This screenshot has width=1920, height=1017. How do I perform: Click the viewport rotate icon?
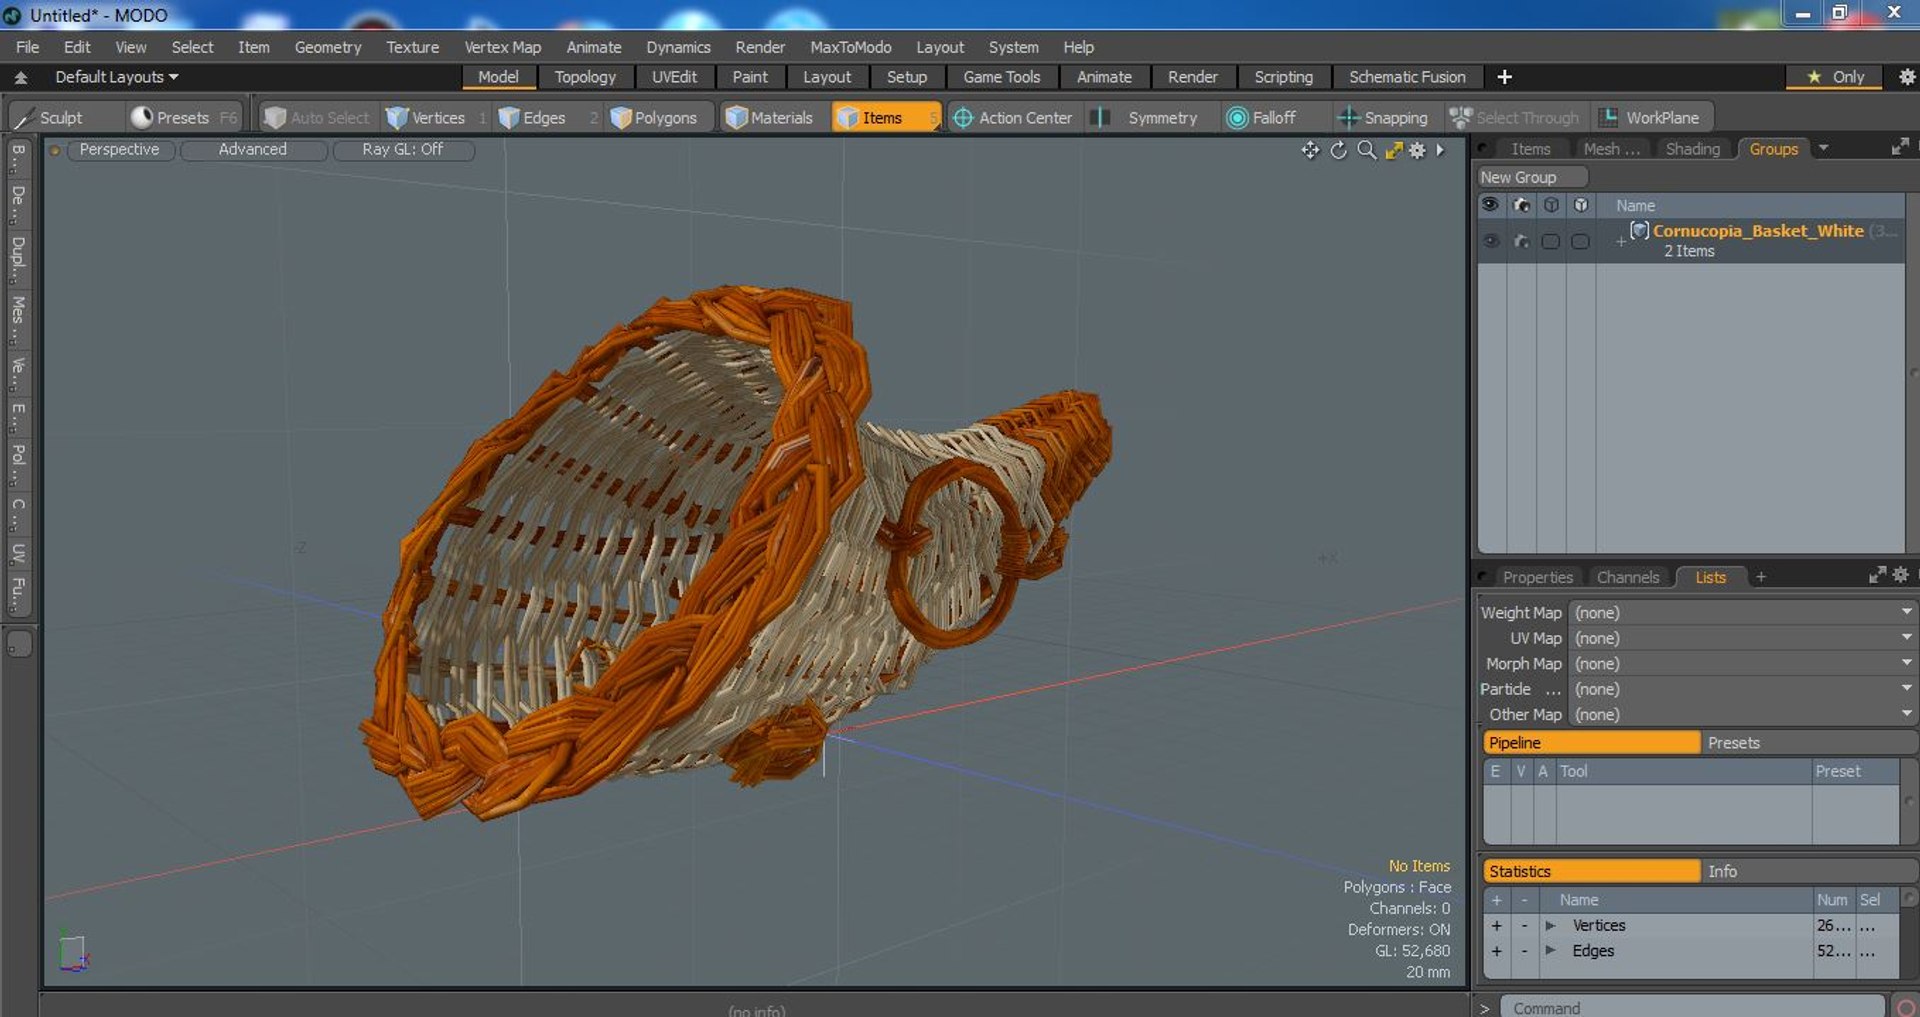1338,150
